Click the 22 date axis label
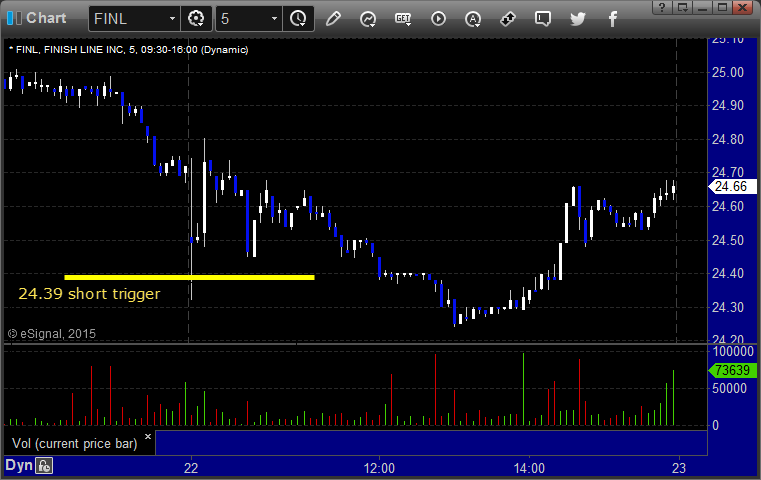 191,468
